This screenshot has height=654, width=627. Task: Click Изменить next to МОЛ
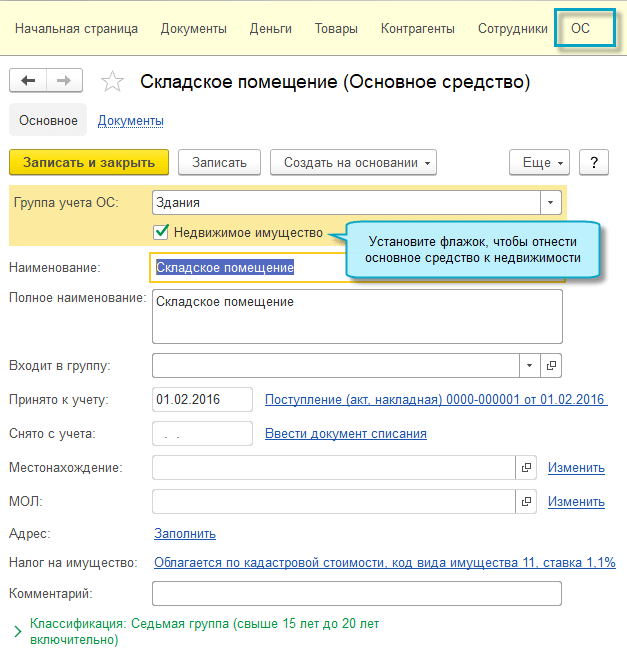(576, 501)
